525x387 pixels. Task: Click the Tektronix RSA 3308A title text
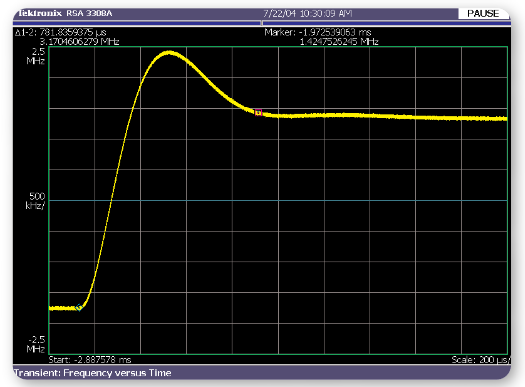pos(65,13)
